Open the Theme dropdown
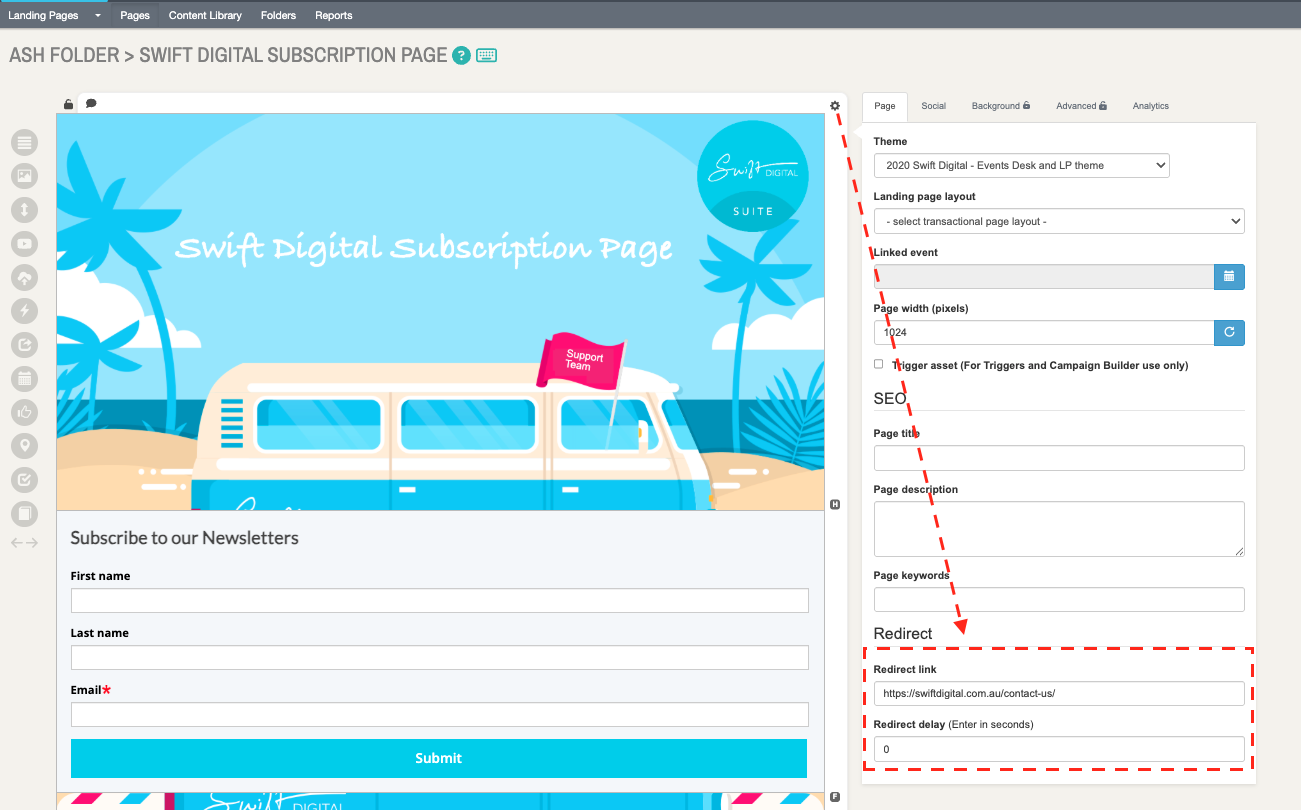Image resolution: width=1301 pixels, height=810 pixels. click(1022, 165)
